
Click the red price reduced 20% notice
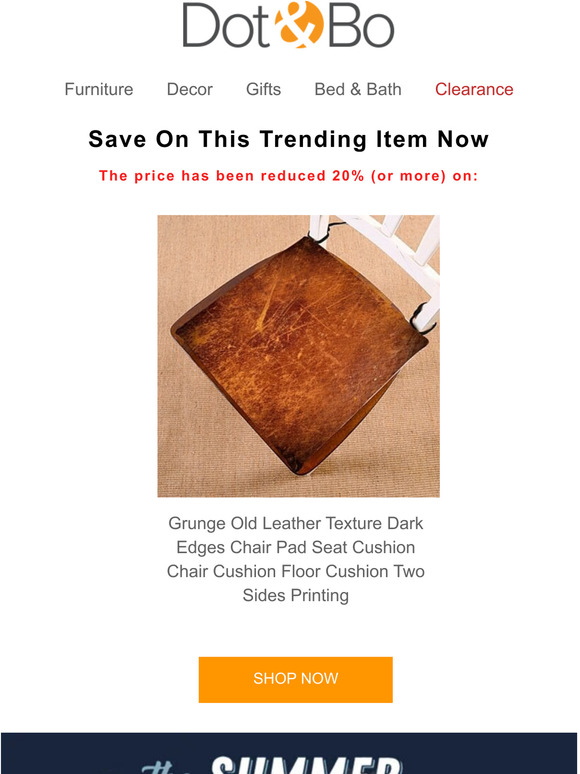click(x=289, y=176)
